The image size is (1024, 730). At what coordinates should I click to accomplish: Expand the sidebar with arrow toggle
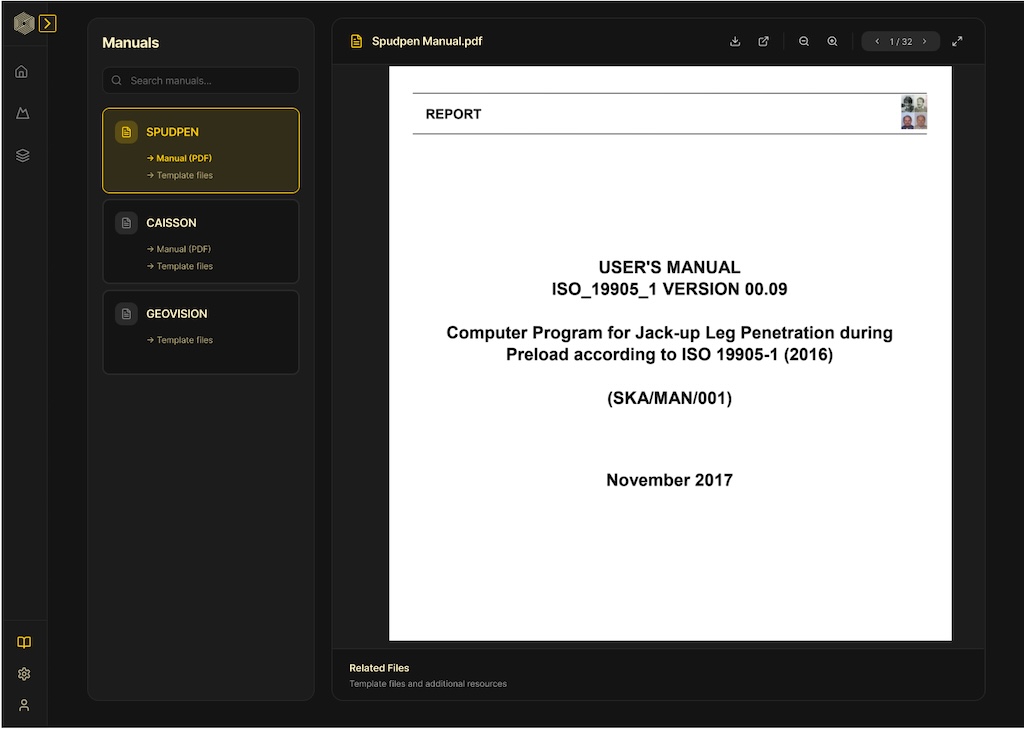coord(47,23)
